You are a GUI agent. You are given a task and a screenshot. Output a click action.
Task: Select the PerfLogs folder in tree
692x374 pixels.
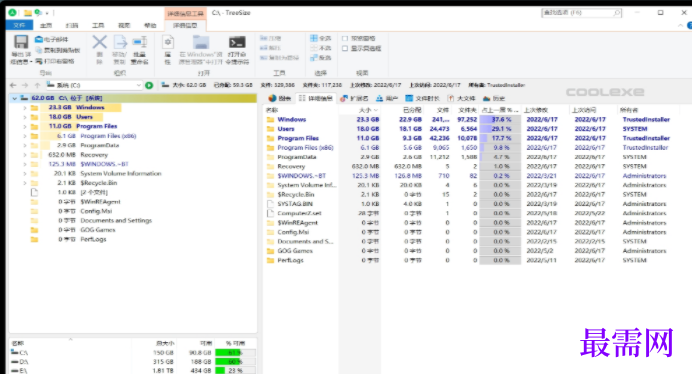pos(93,239)
